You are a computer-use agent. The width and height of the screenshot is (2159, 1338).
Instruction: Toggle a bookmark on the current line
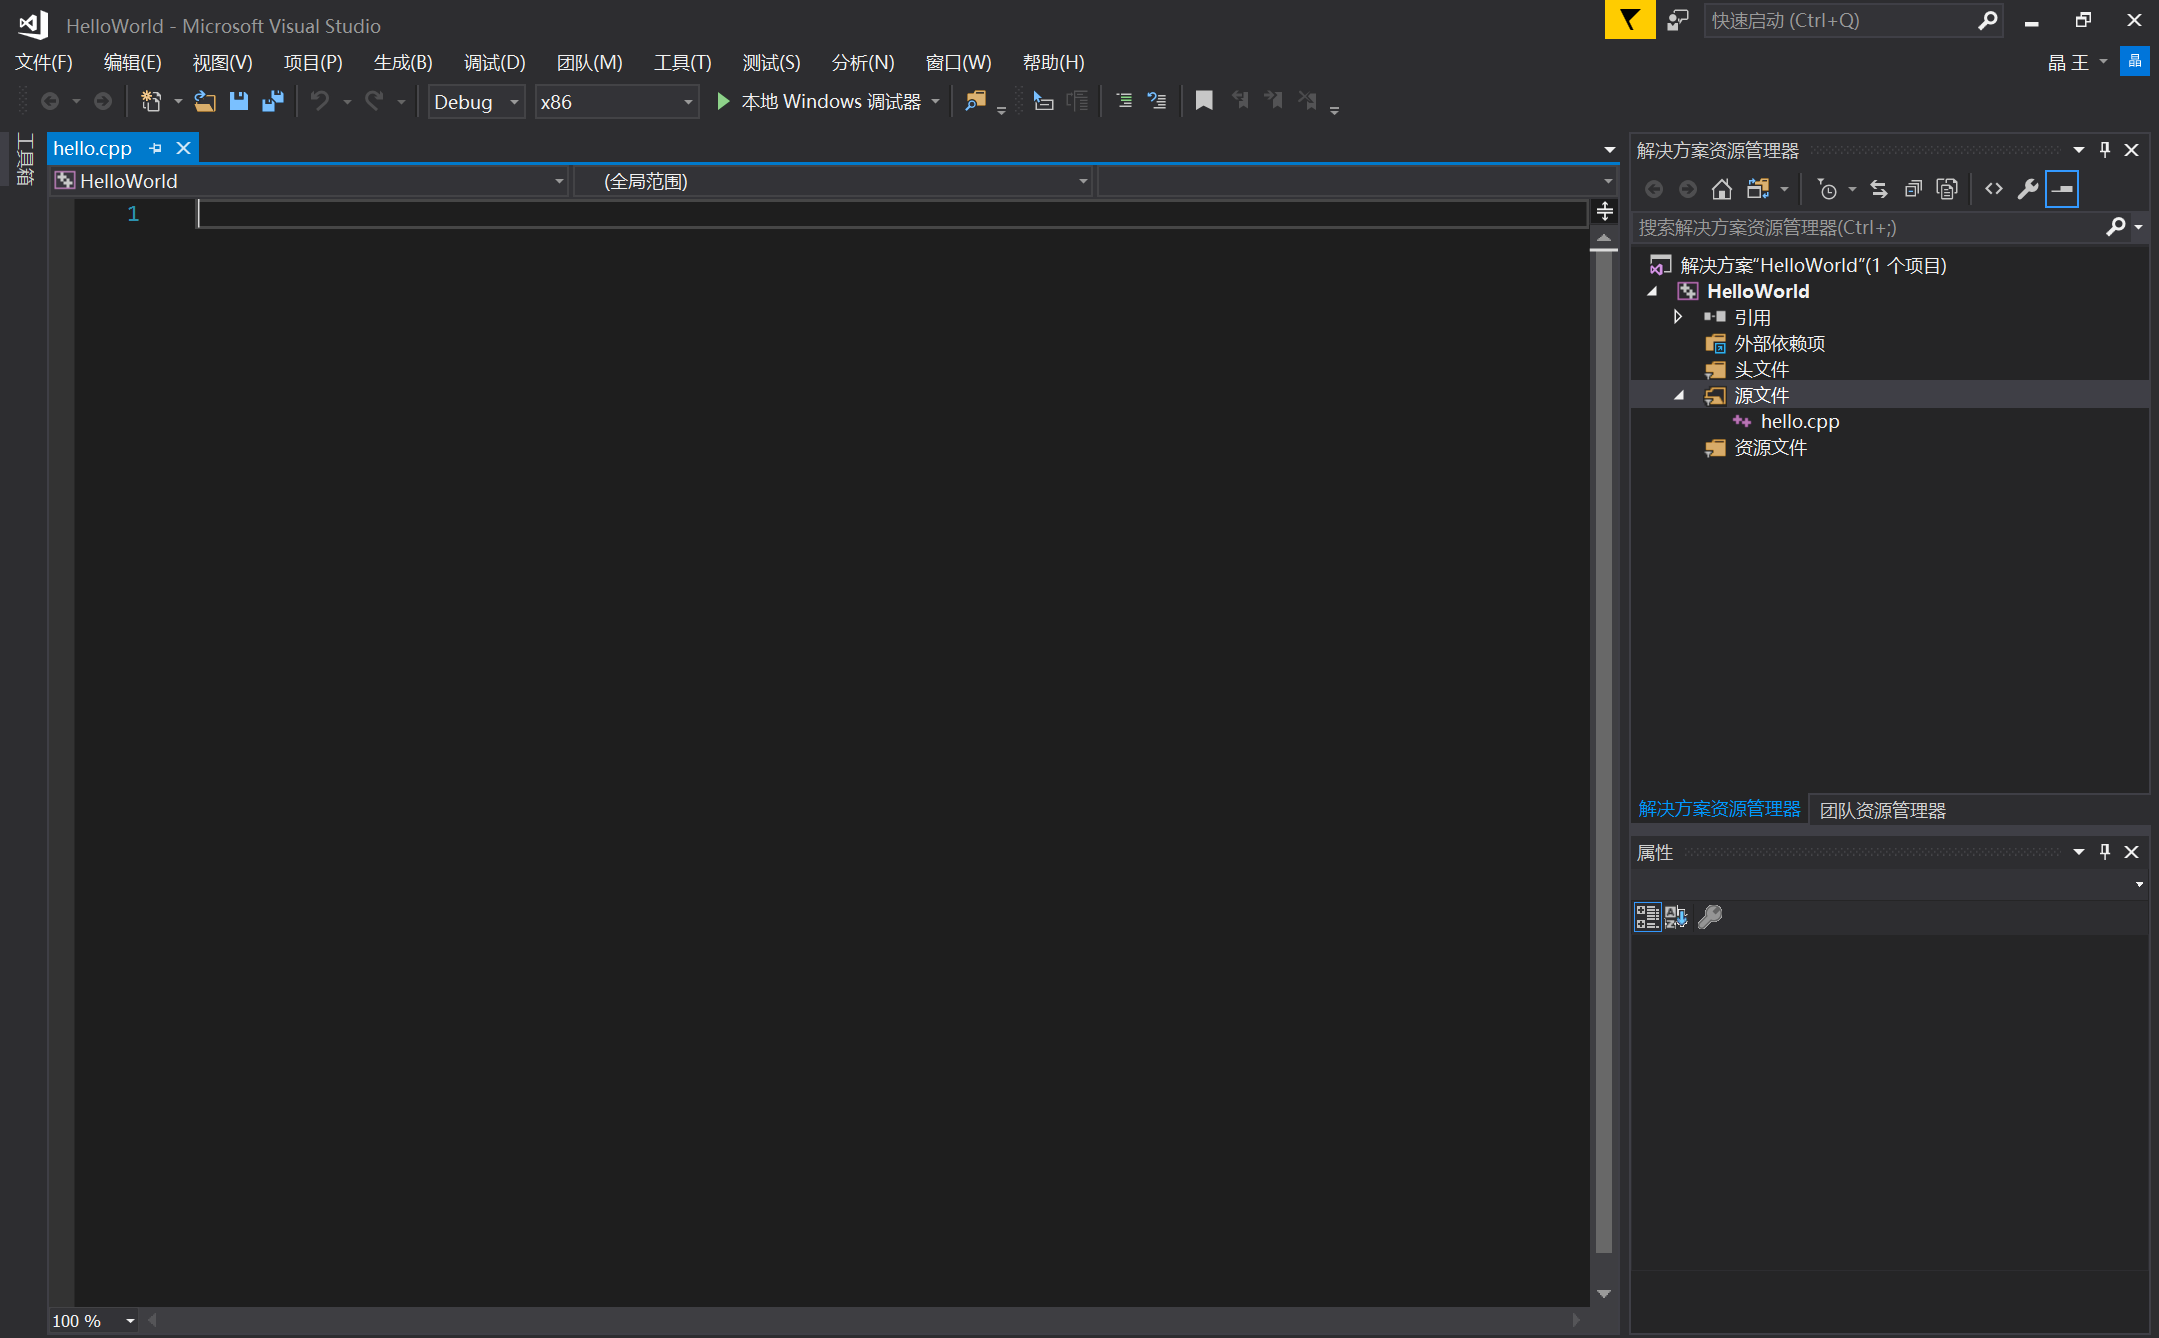coord(1204,101)
